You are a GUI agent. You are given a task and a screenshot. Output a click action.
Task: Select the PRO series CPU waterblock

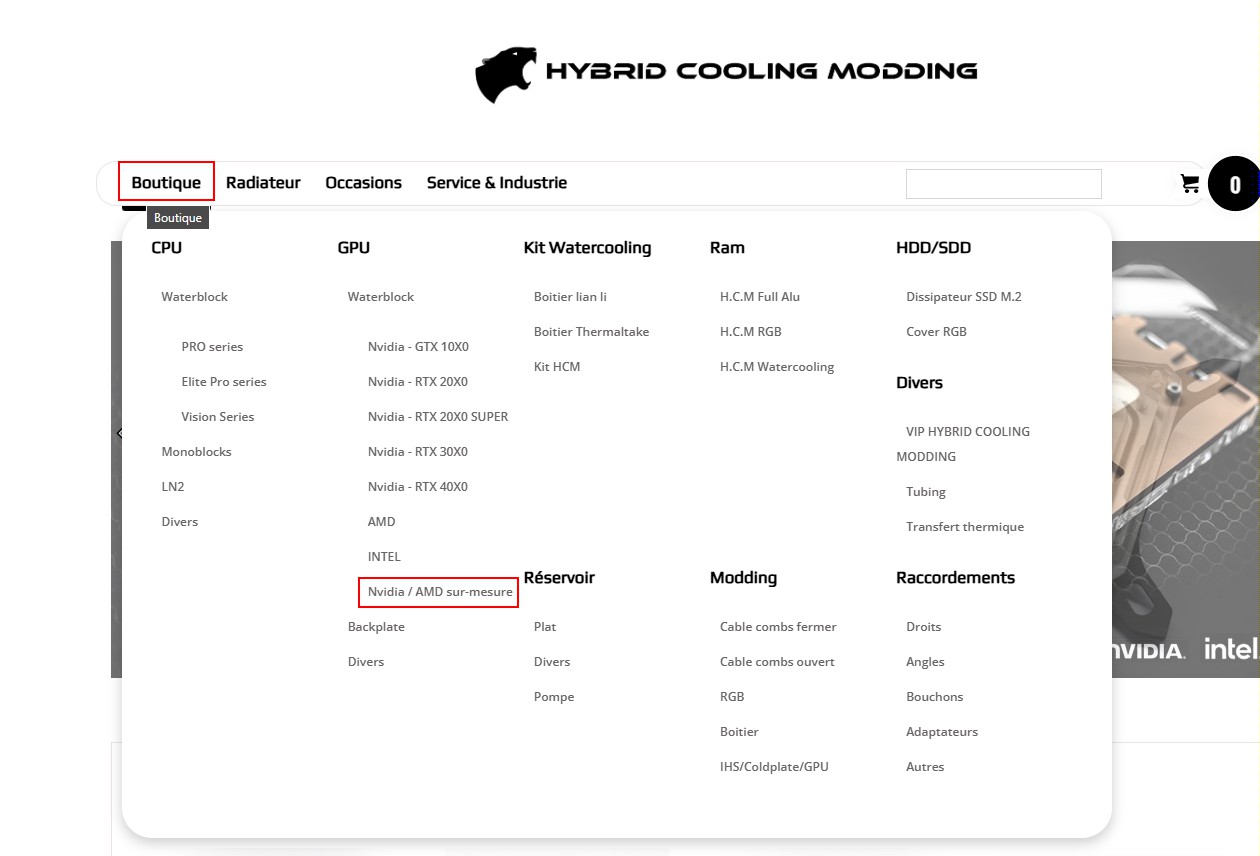pyautogui.click(x=212, y=347)
